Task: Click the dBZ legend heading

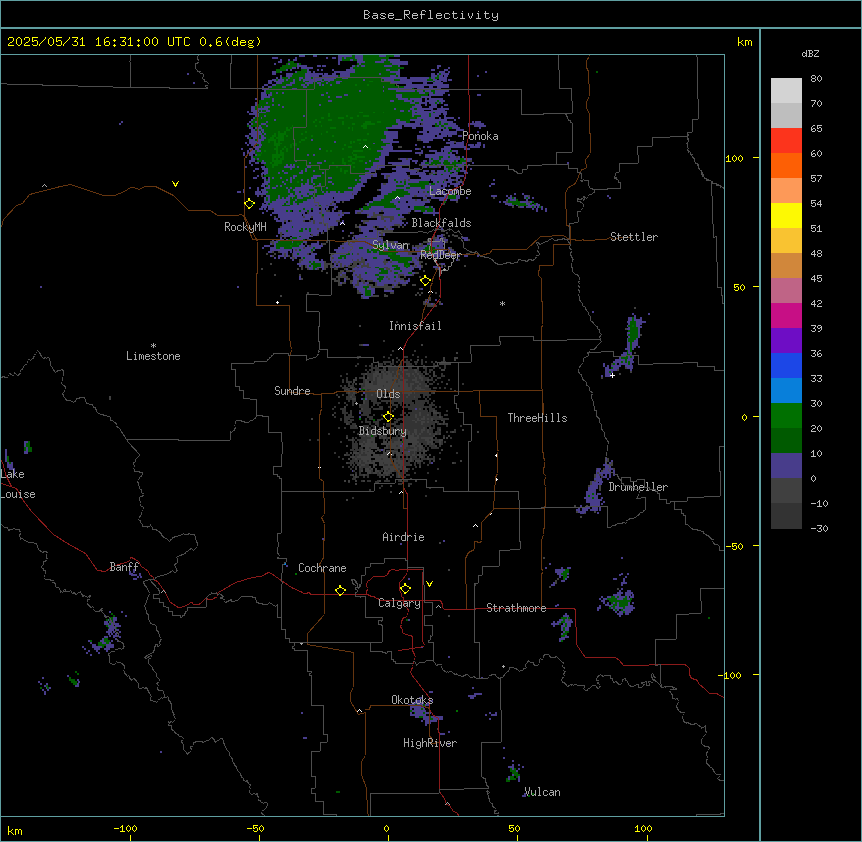Action: click(810, 53)
